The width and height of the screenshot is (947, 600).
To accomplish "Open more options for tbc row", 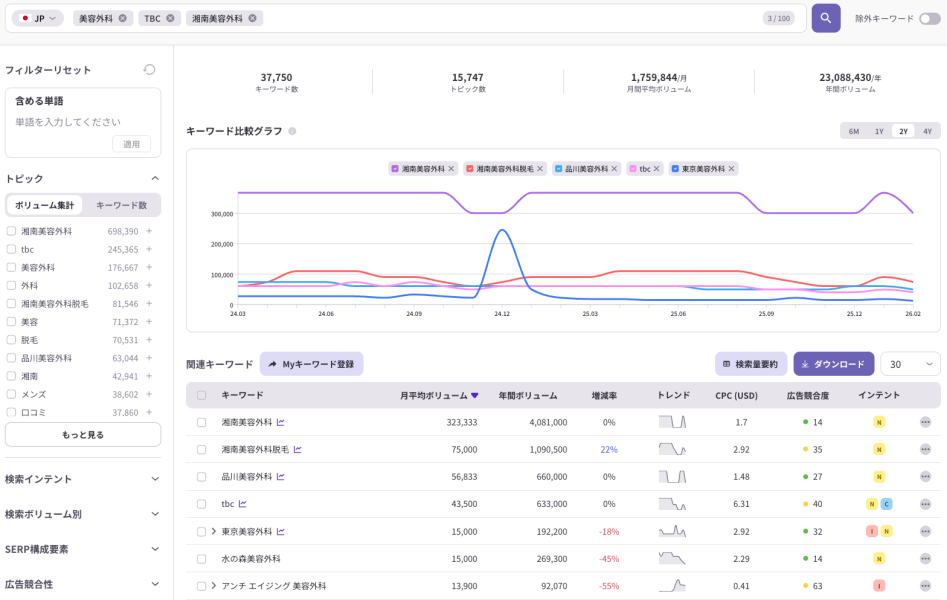I will 925,504.
